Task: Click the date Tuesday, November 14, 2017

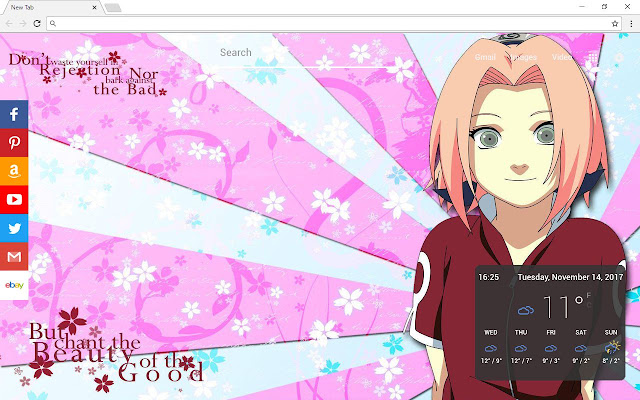Action: click(x=570, y=277)
